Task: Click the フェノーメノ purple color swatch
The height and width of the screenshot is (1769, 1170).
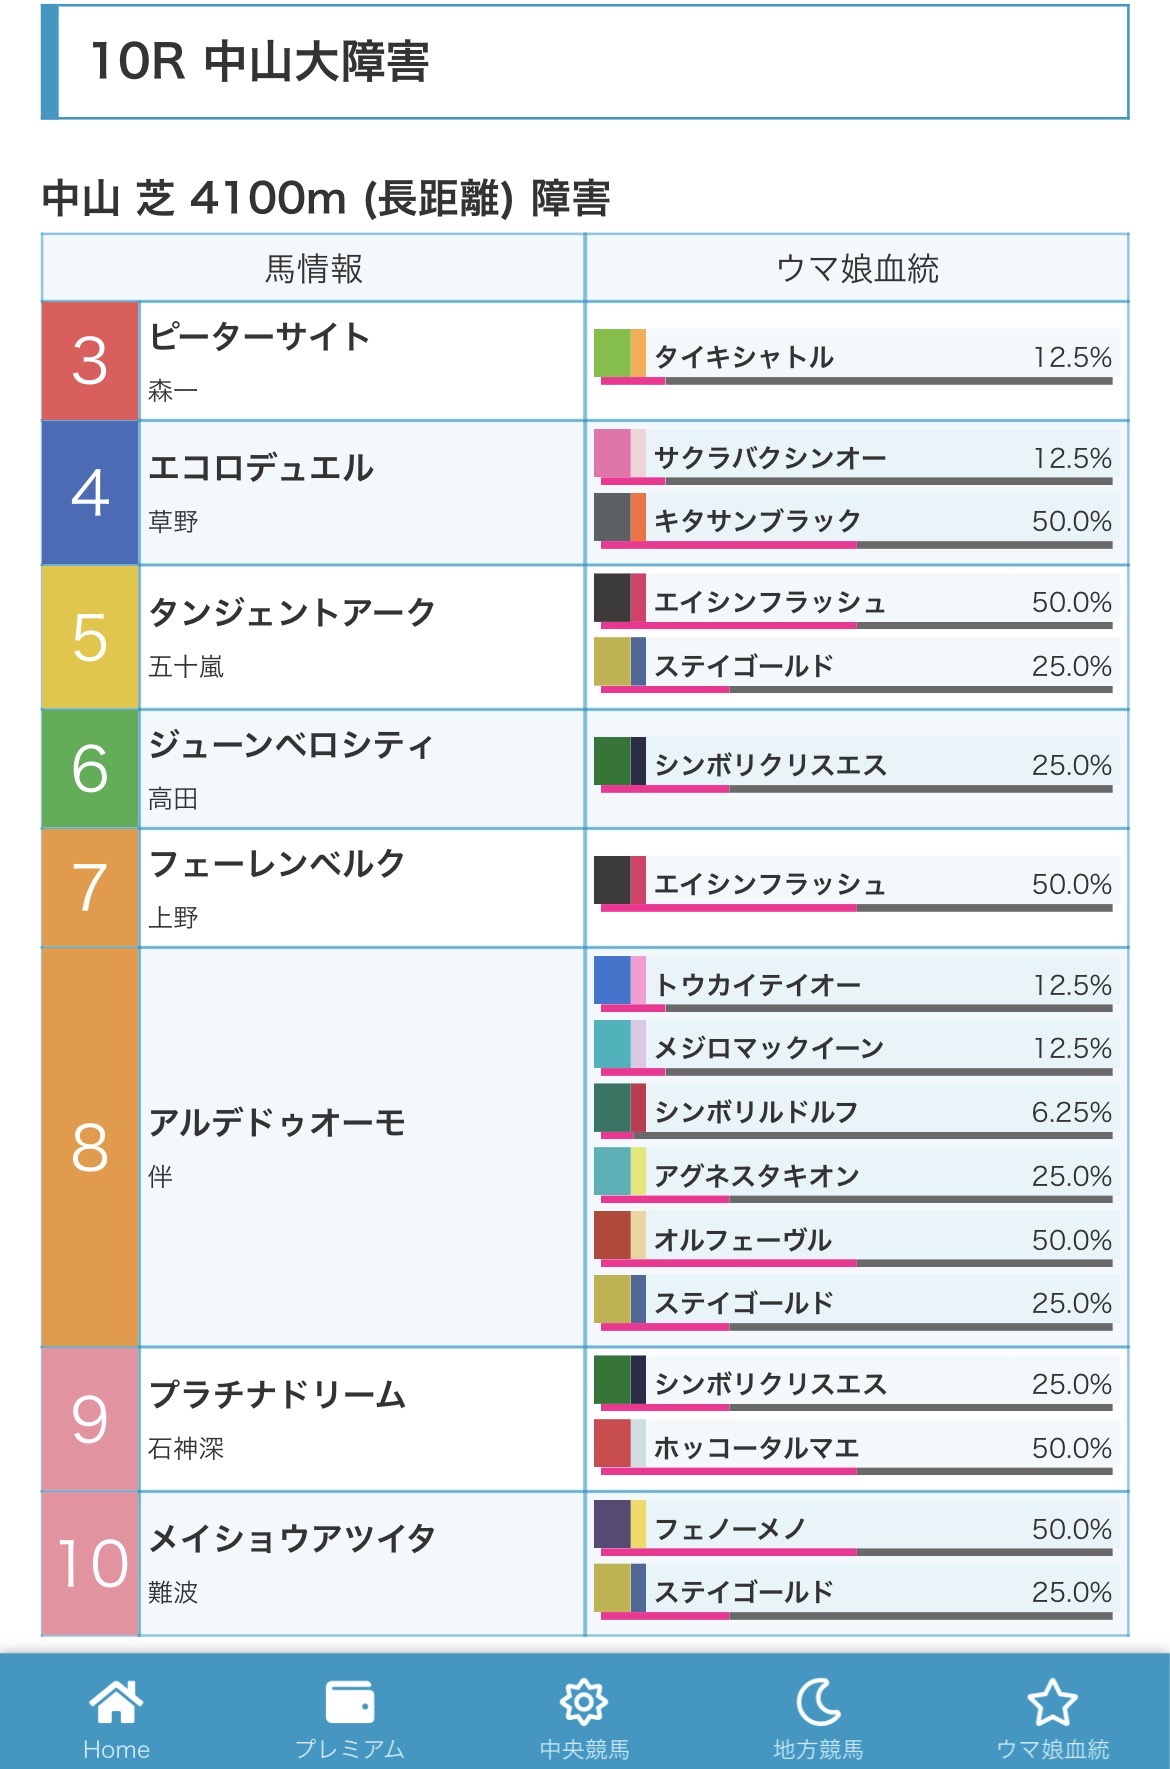Action: click(x=612, y=1525)
